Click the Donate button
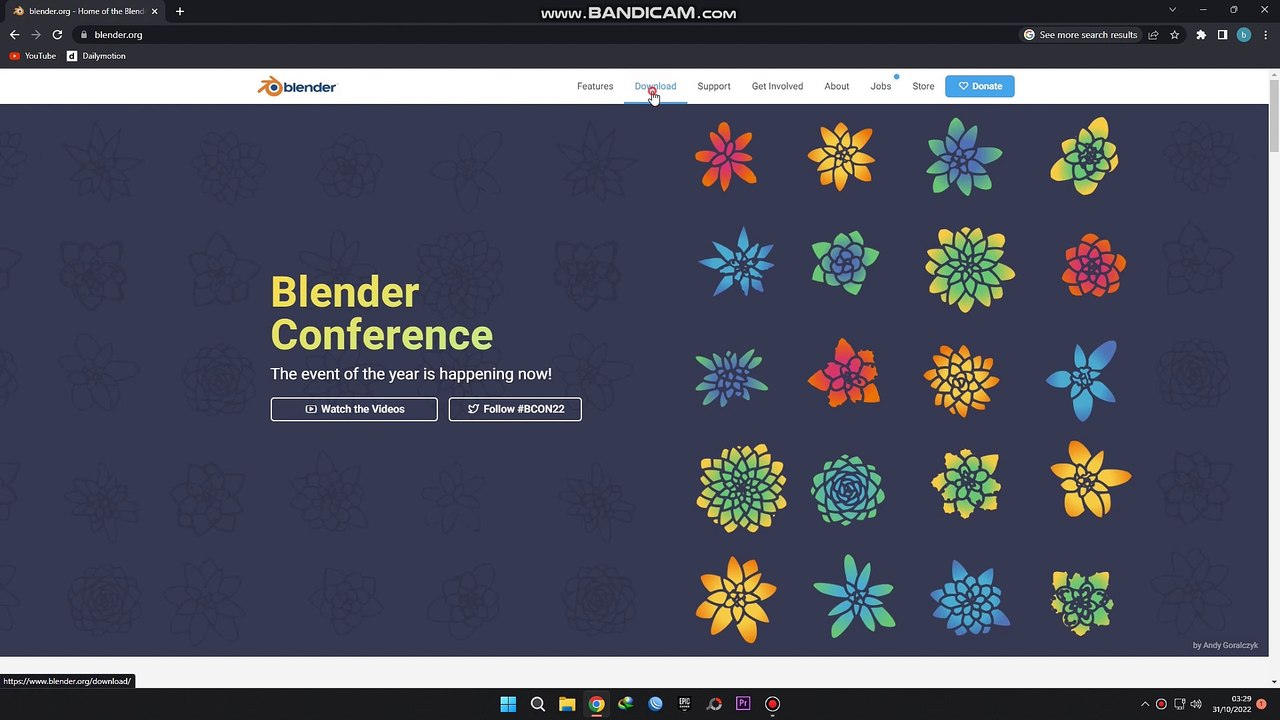 (x=980, y=86)
